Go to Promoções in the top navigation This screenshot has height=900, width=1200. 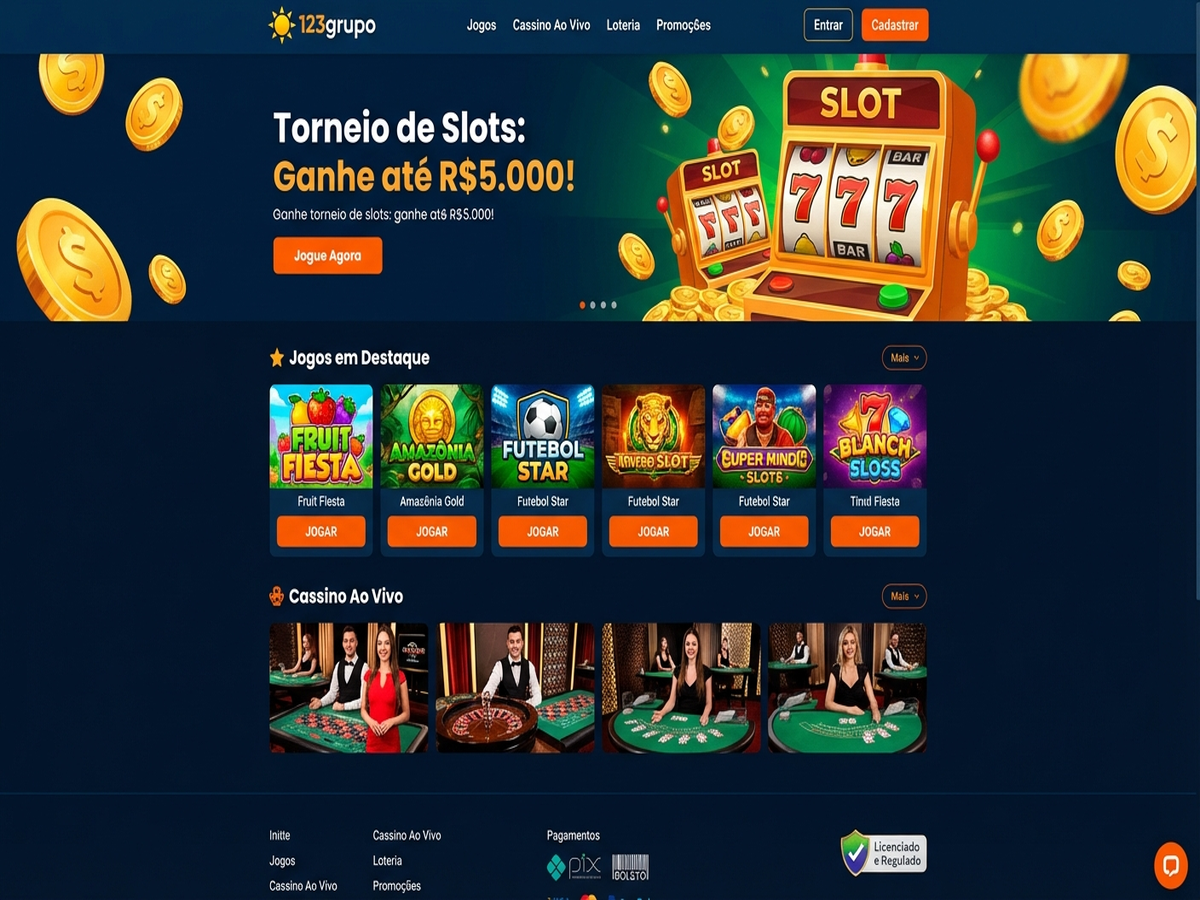click(683, 25)
